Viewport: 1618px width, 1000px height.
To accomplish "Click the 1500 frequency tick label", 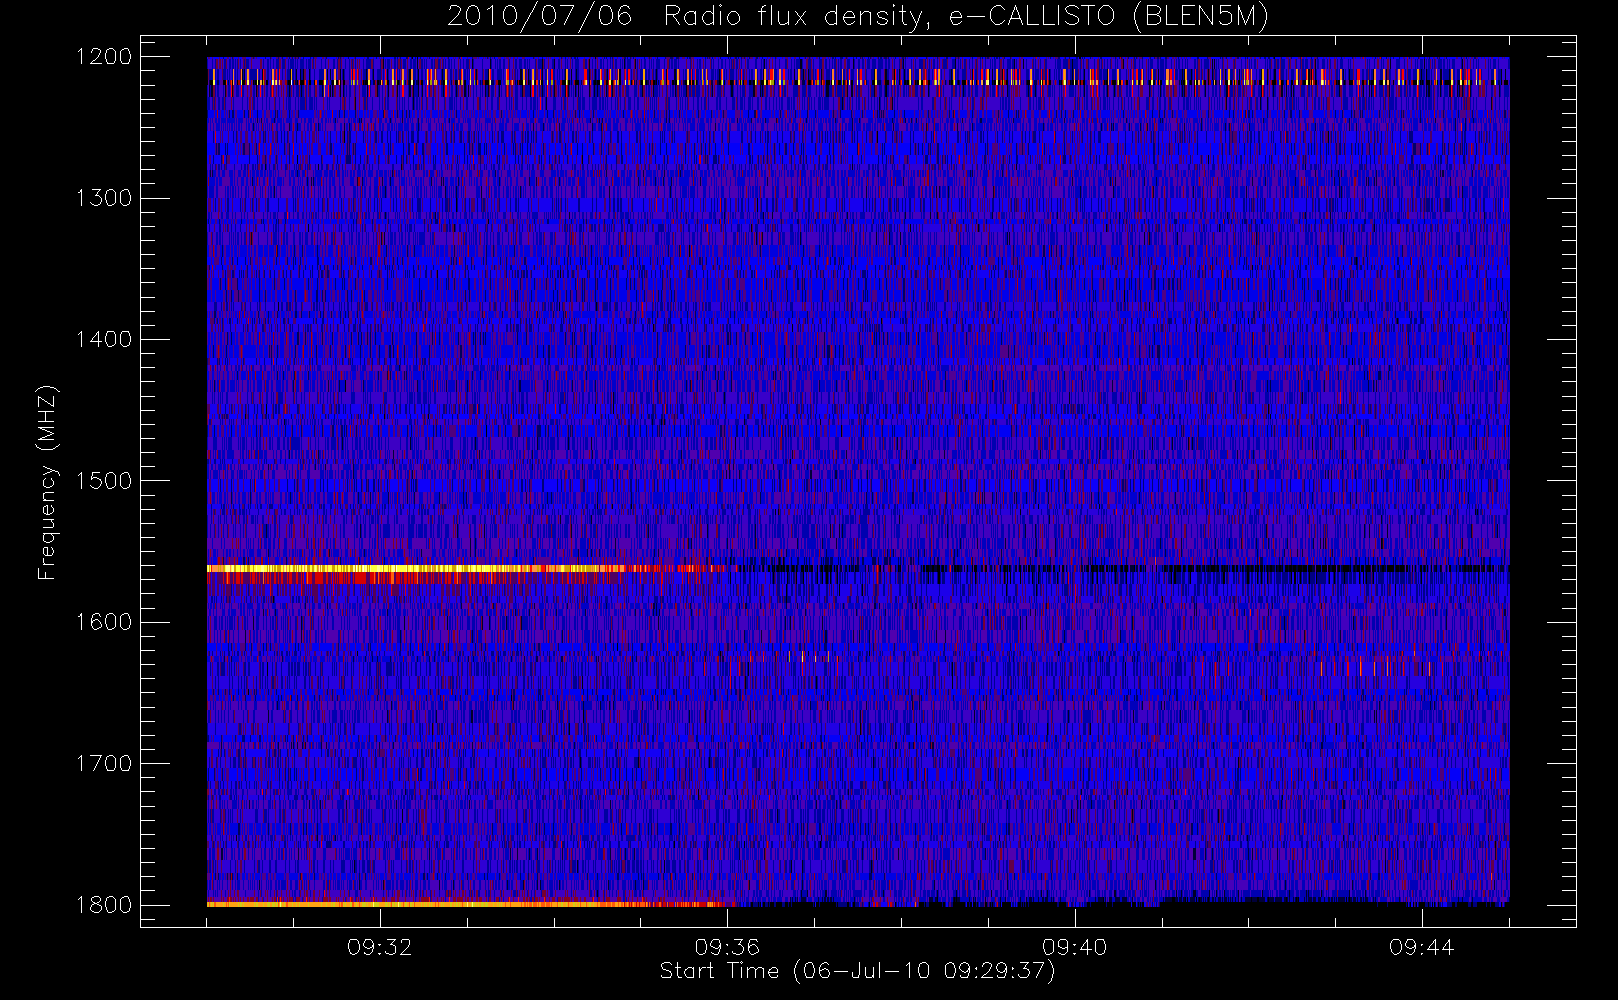I will click(x=104, y=481).
